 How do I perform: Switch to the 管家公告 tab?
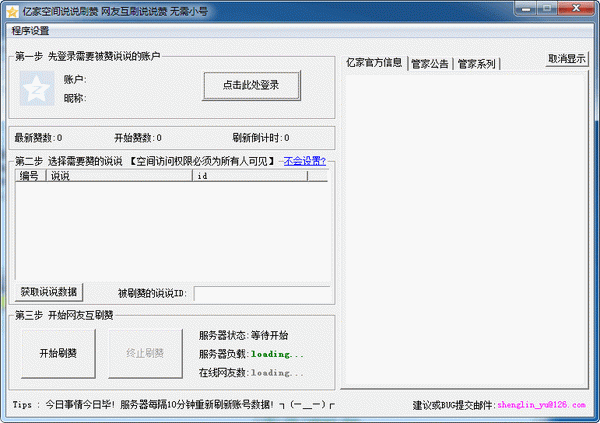click(x=430, y=64)
